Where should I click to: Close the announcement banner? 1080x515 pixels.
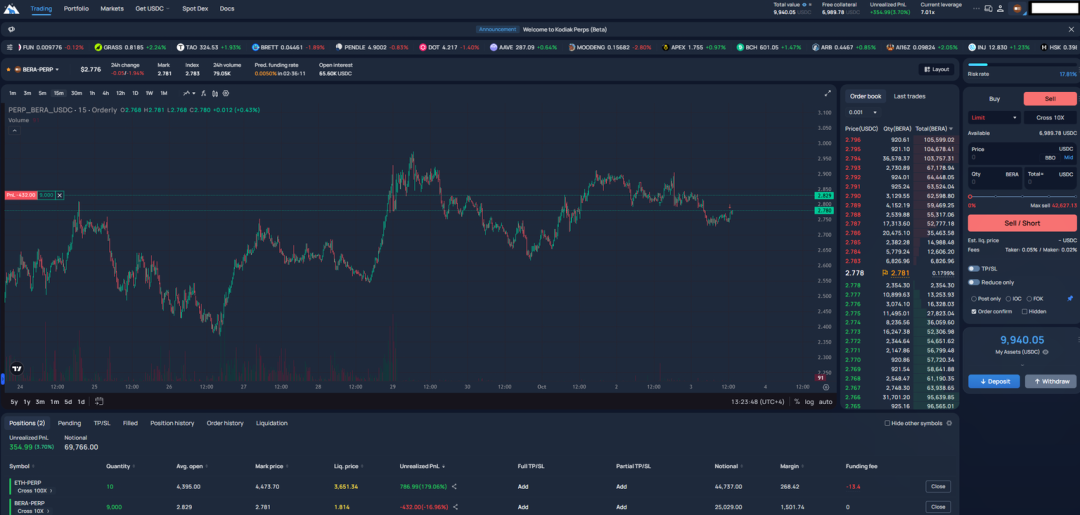[x=1070, y=30]
